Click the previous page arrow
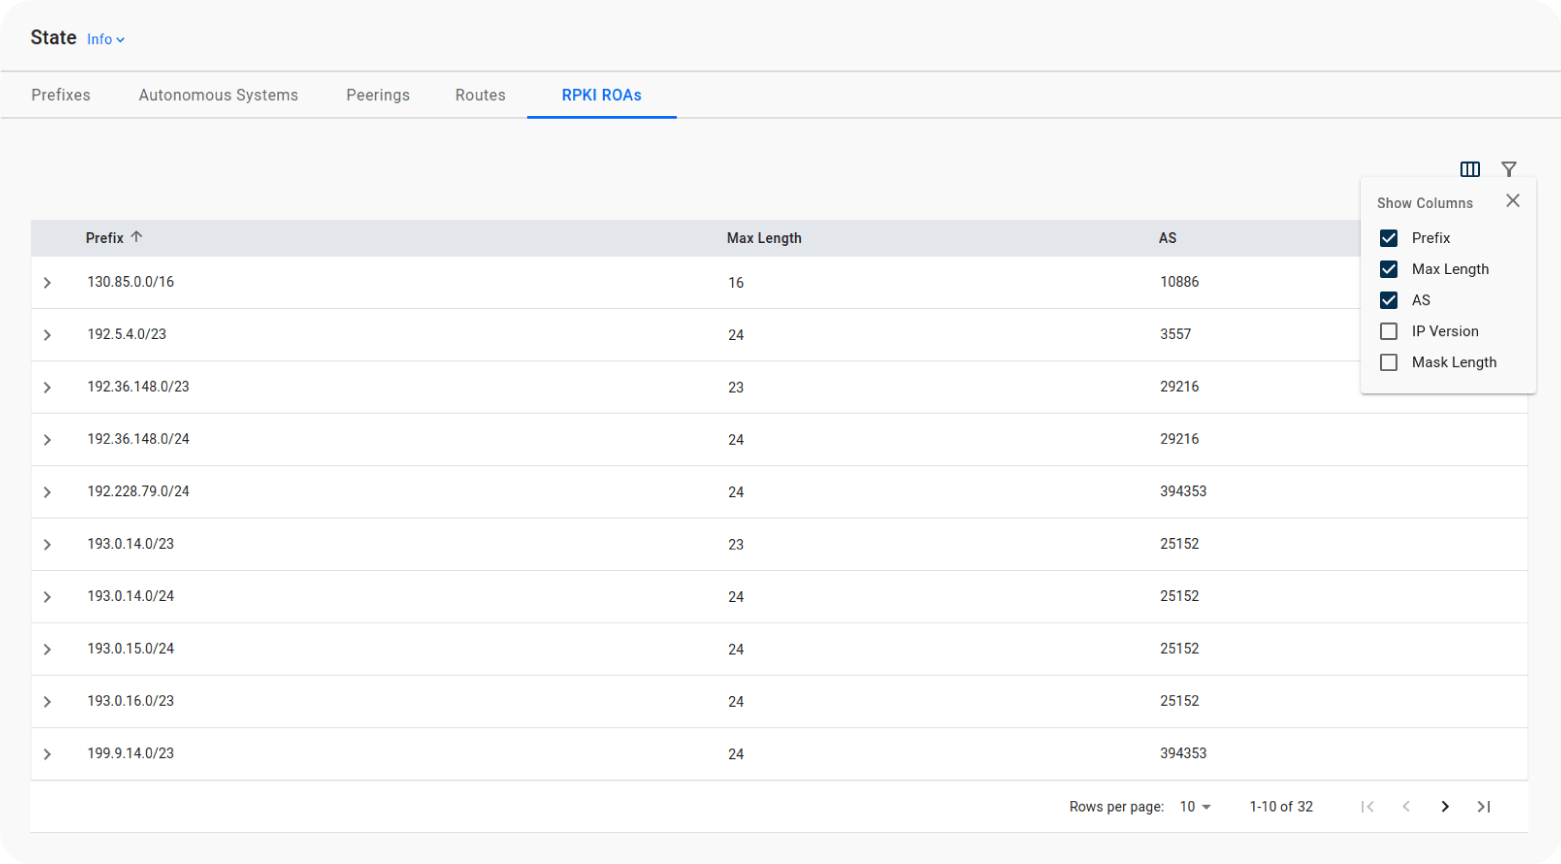This screenshot has height=864, width=1561. click(x=1406, y=807)
